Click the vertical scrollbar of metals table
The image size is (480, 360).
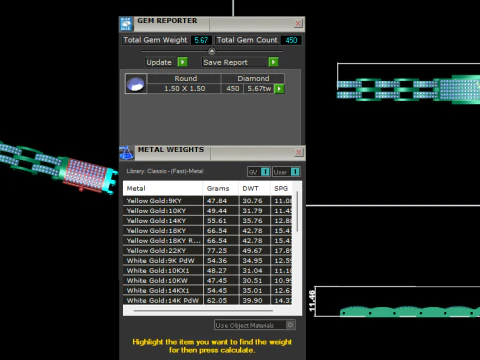(x=297, y=212)
